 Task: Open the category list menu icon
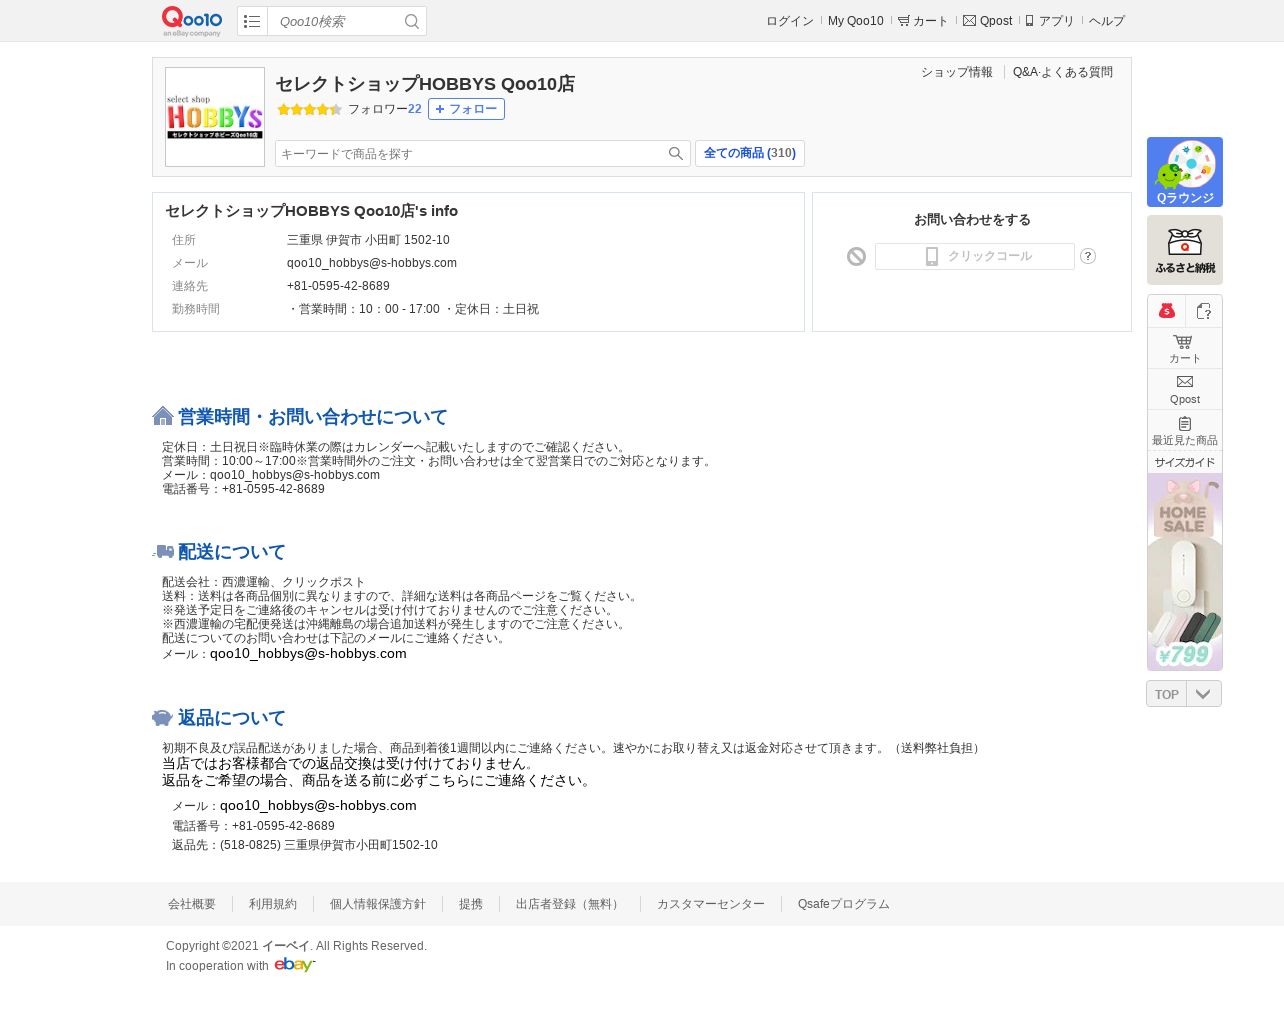pos(252,21)
